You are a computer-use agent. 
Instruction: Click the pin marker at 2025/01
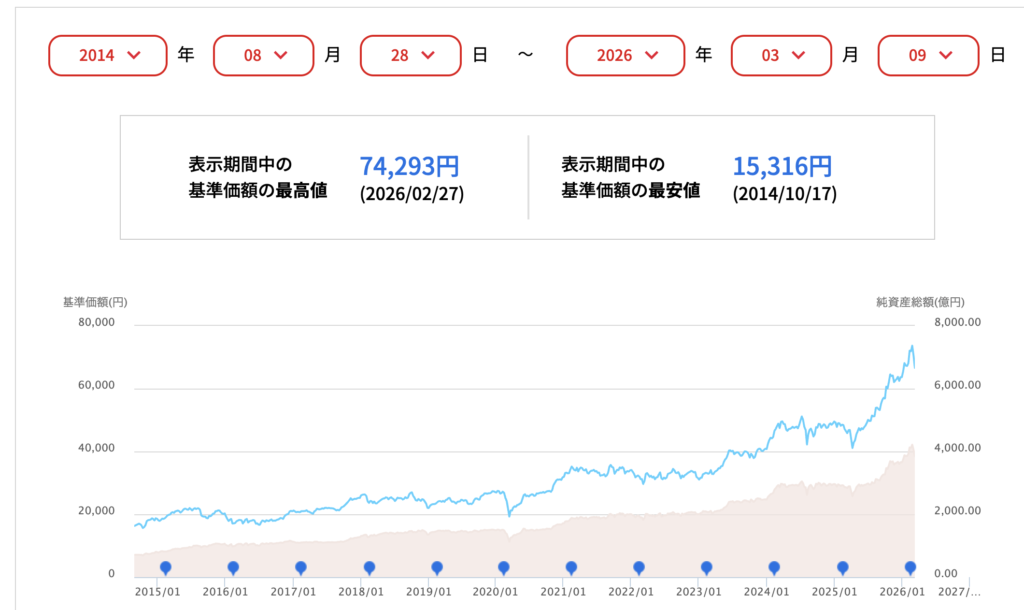842,568
